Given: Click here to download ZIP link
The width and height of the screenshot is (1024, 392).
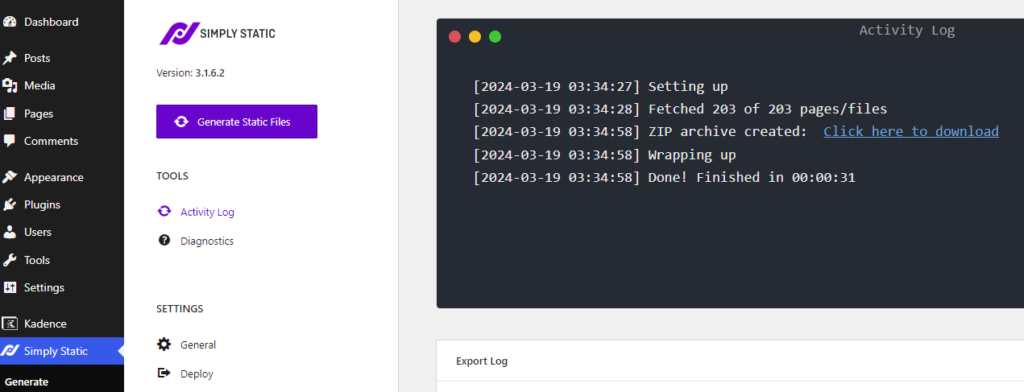Looking at the screenshot, I should point(911,131).
